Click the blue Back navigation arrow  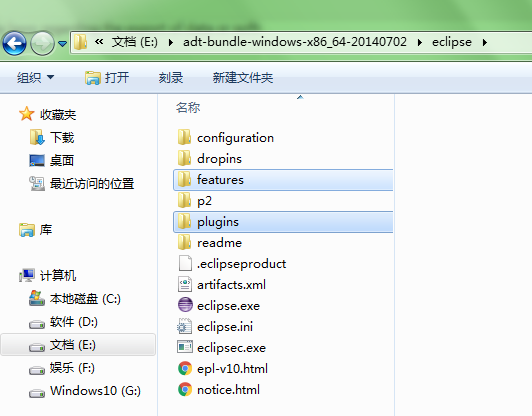[14, 43]
